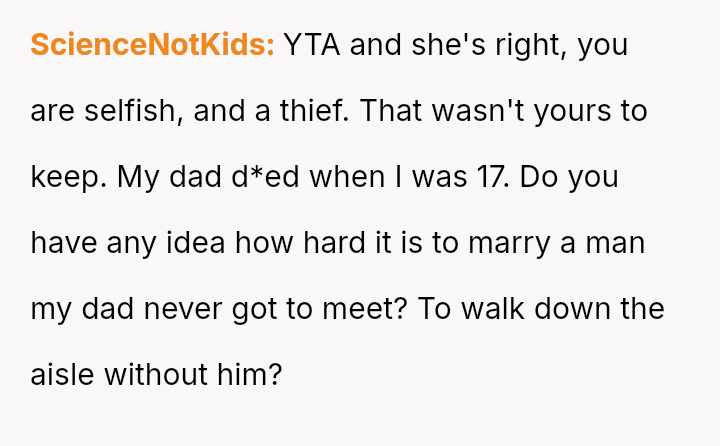Click the phrase "she's right" in first line
Screen dimensions: 720x446
486,45
